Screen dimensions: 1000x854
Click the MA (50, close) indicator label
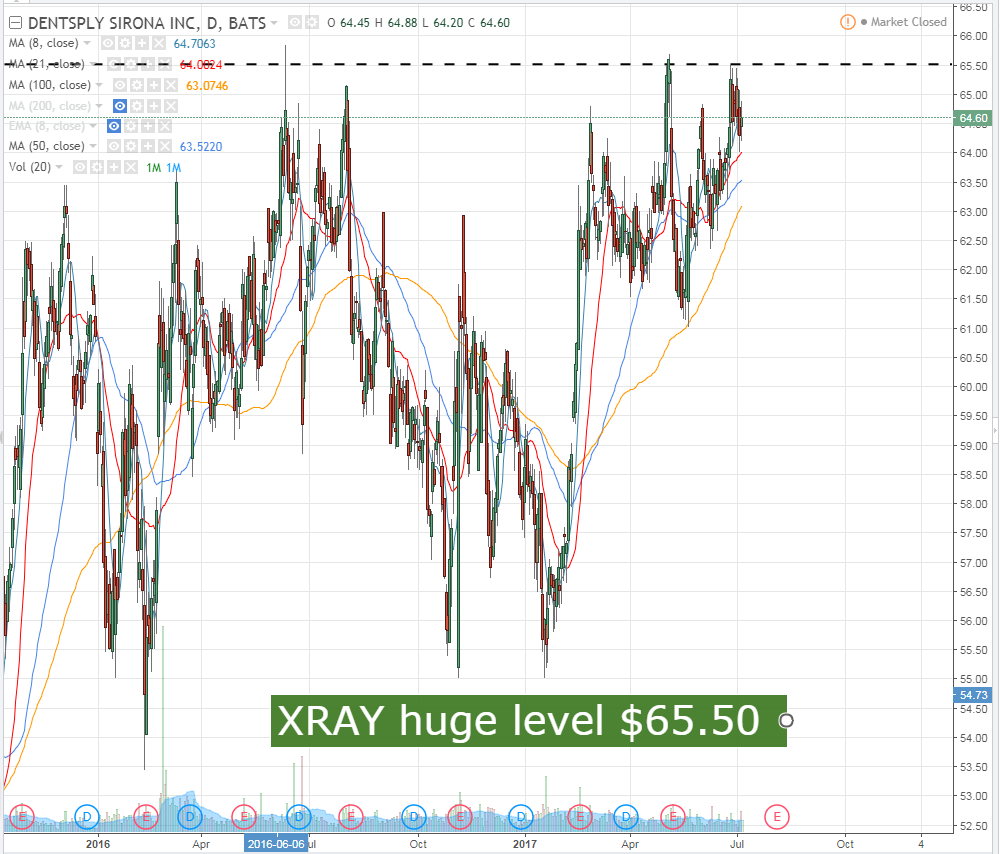[47, 146]
